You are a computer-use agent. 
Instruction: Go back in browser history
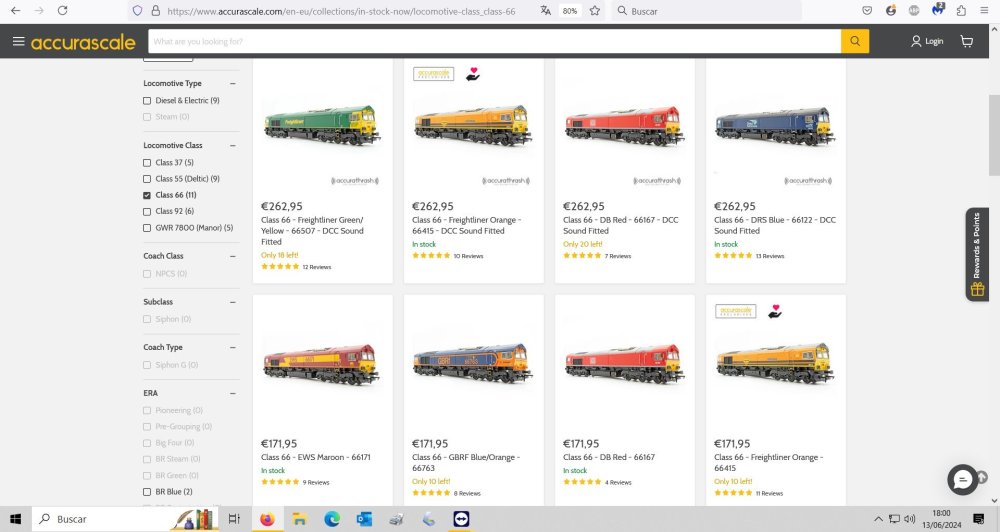[16, 11]
